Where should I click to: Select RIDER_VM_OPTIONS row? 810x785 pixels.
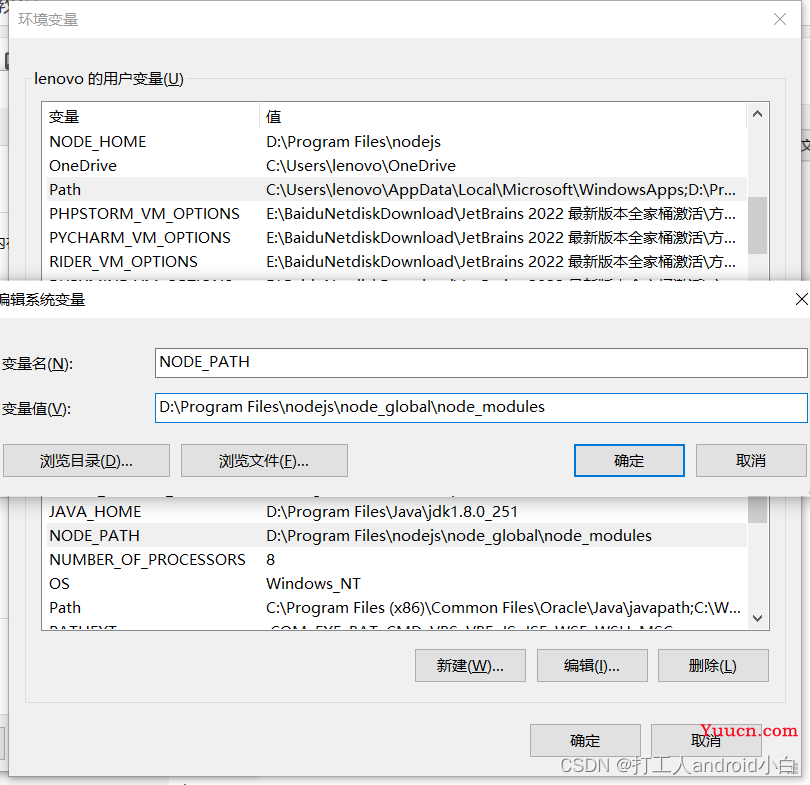397,262
